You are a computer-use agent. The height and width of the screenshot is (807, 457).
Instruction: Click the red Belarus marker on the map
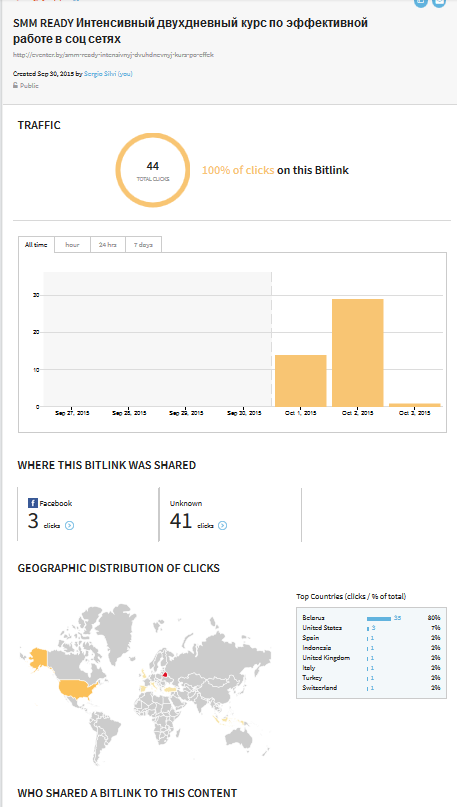point(166,674)
